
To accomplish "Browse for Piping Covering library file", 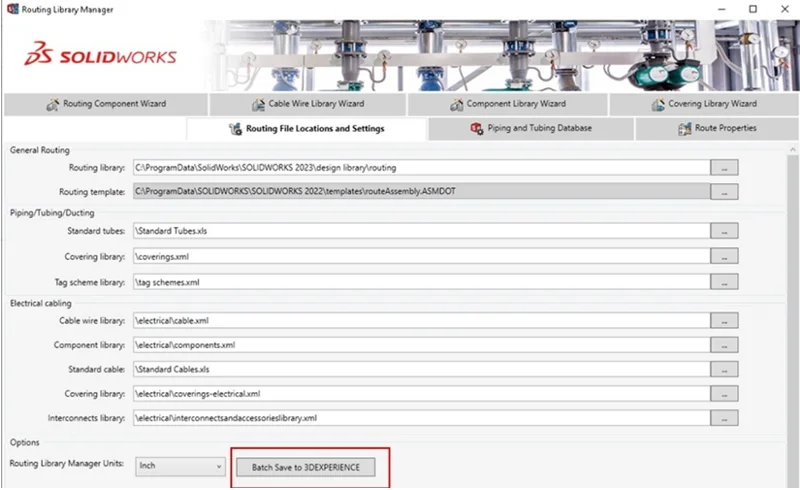I will [724, 256].
